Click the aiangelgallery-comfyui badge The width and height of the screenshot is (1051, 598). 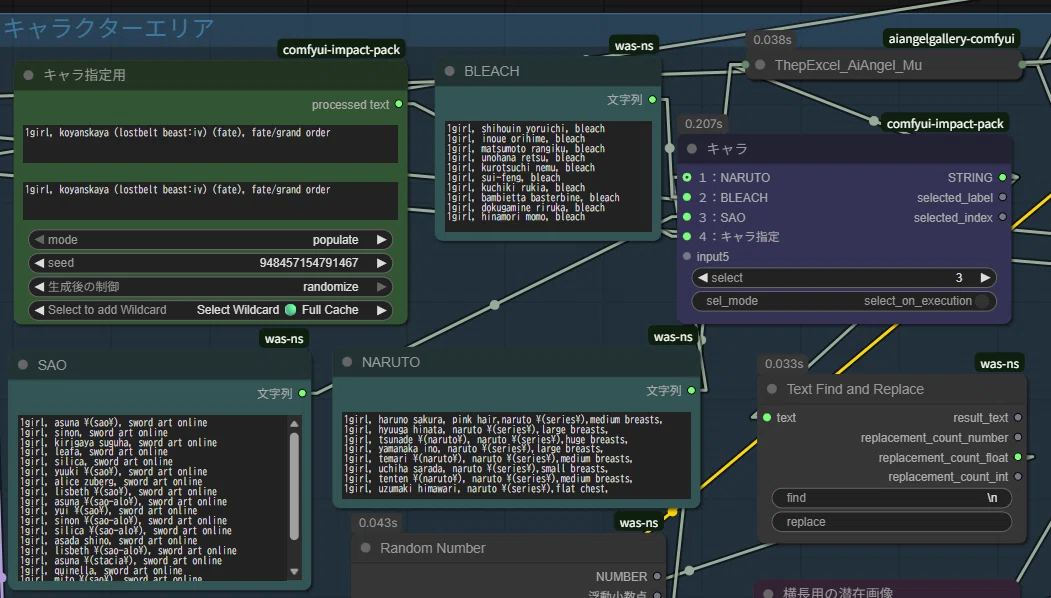click(x=951, y=38)
